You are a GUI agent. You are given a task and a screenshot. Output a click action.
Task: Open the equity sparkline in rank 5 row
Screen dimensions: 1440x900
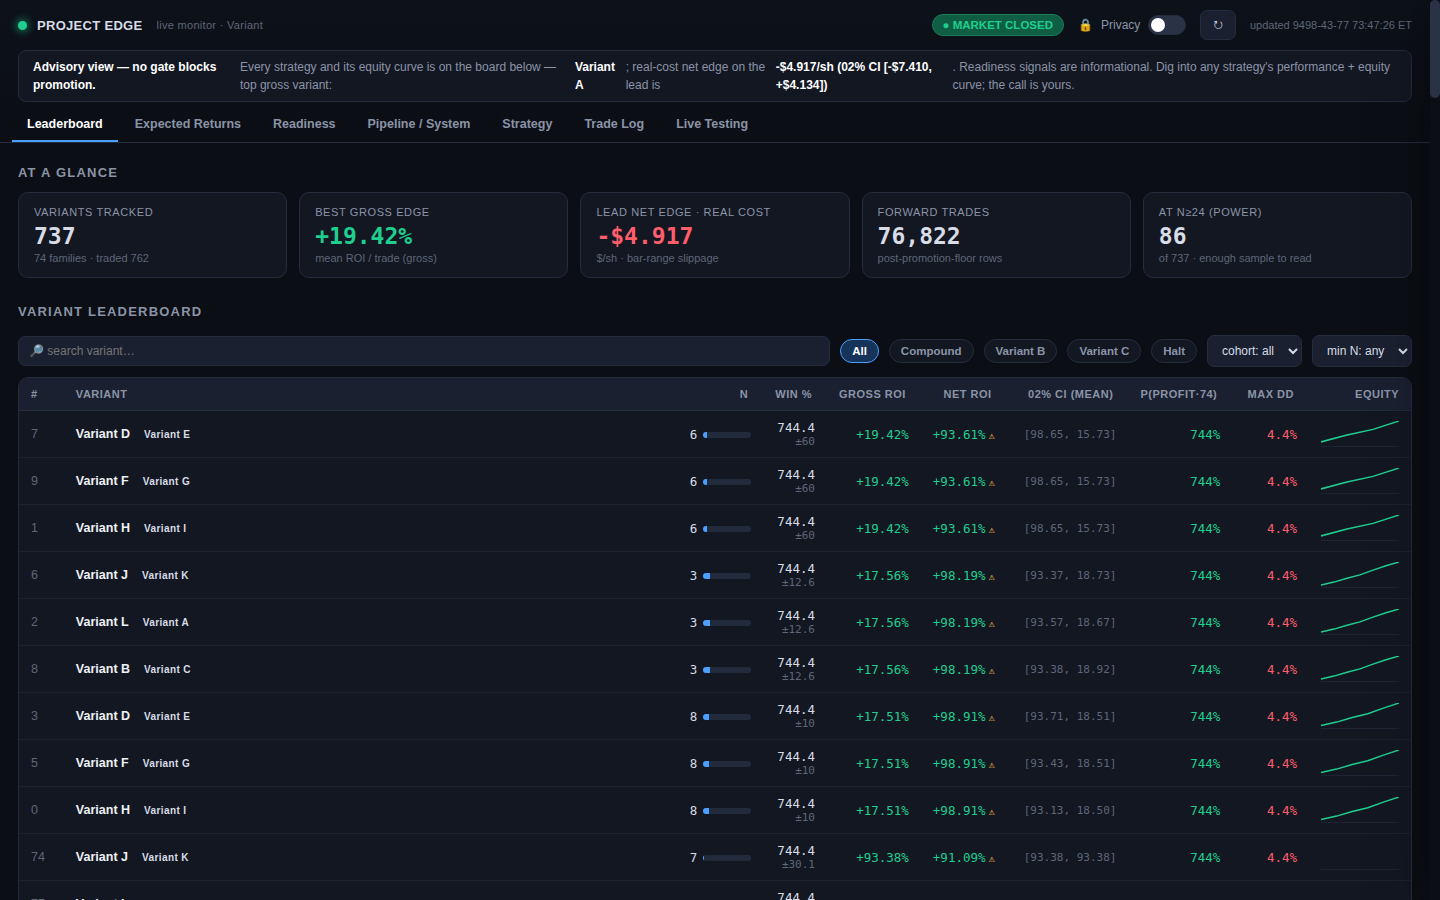tap(1360, 763)
